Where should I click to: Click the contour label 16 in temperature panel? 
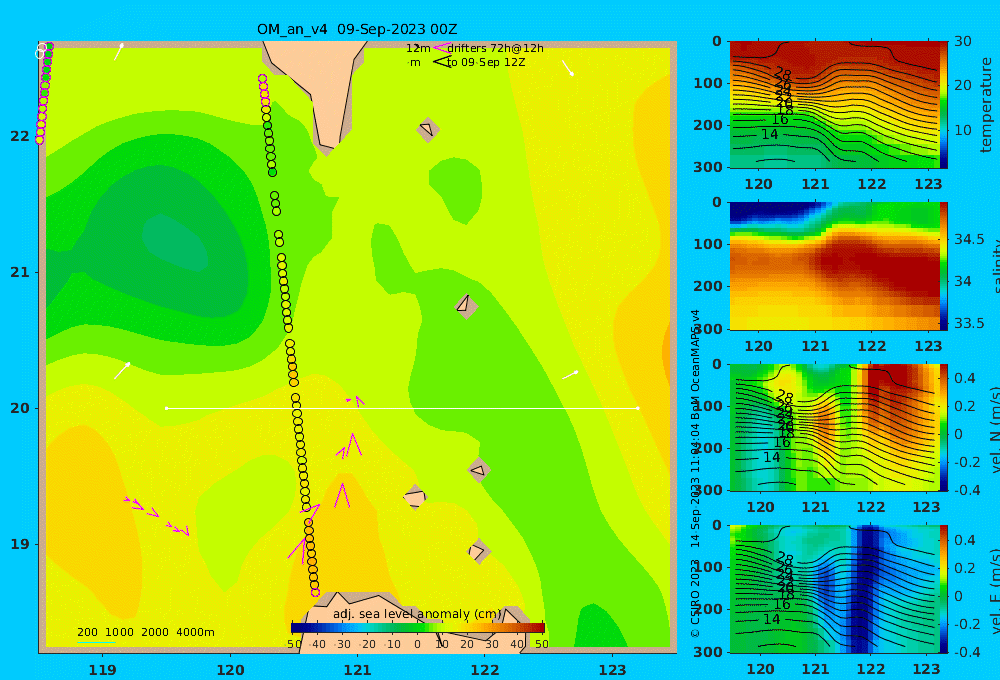[780, 120]
